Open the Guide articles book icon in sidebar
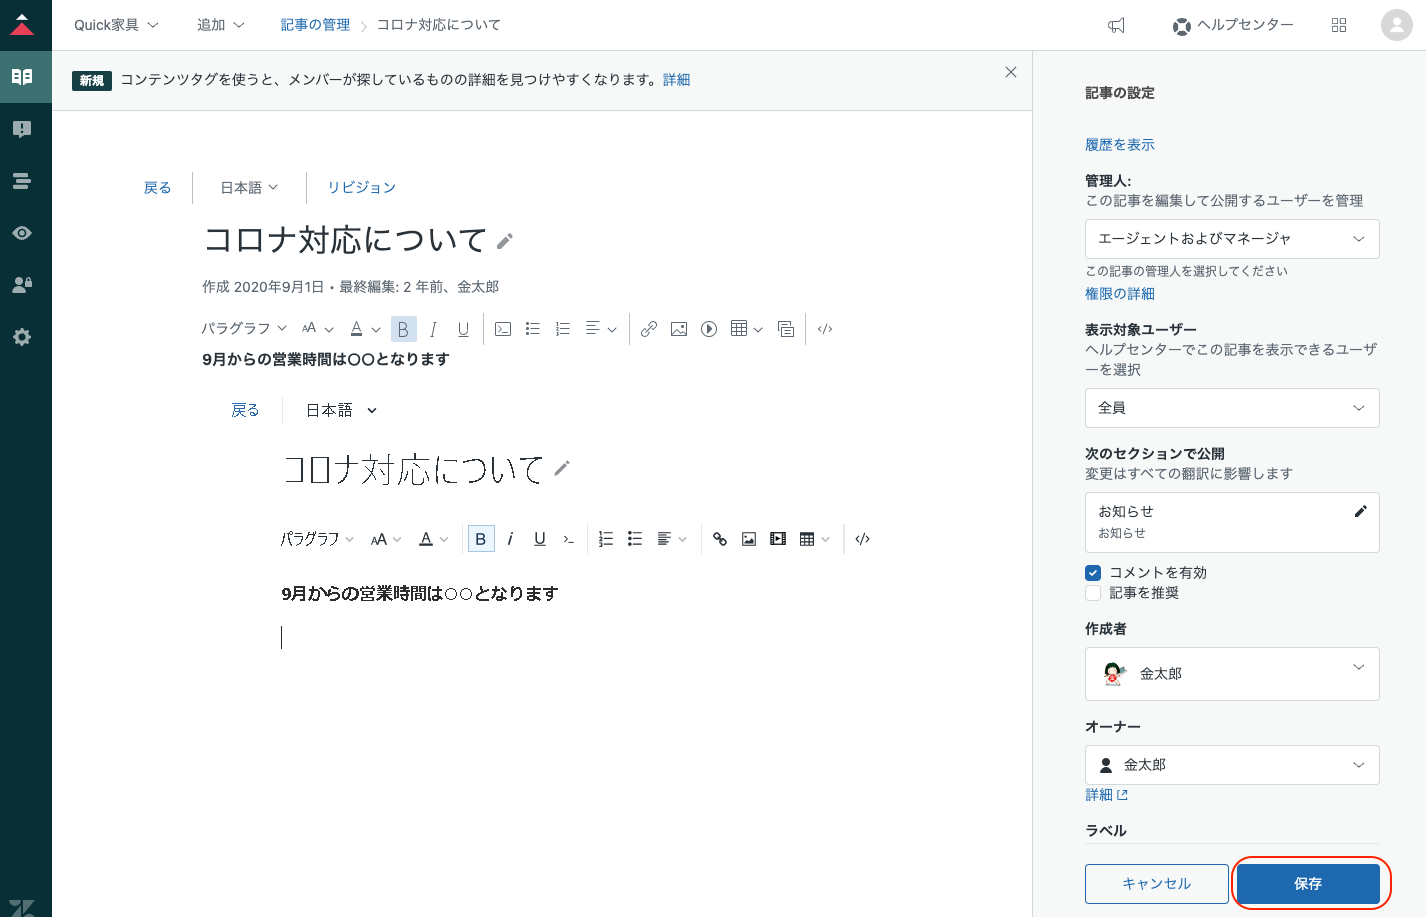This screenshot has height=917, width=1426. pyautogui.click(x=22, y=77)
